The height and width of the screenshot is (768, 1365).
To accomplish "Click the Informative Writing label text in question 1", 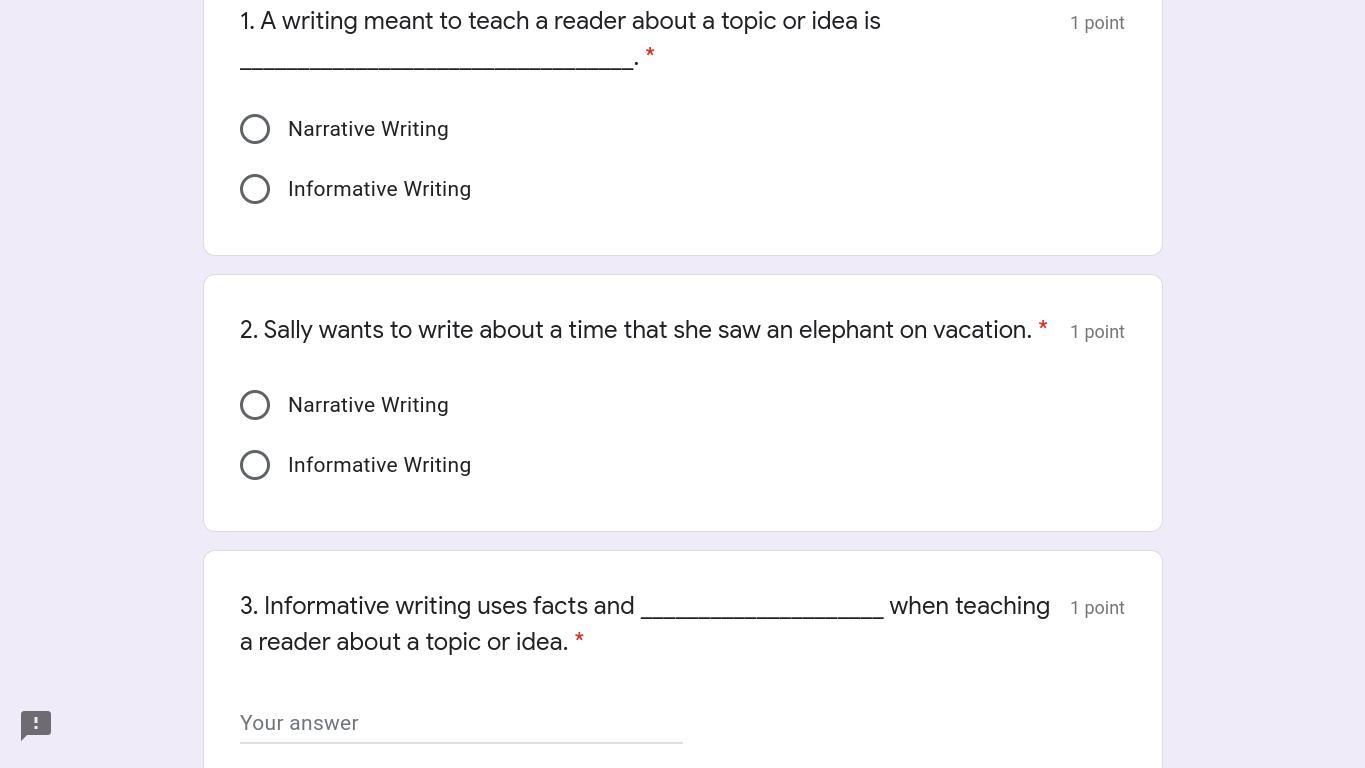I will pyautogui.click(x=379, y=189).
